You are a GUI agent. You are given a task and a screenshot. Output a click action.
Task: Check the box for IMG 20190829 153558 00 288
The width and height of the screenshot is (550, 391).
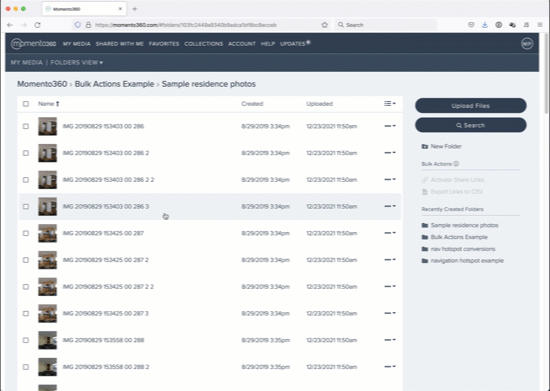[x=26, y=340]
